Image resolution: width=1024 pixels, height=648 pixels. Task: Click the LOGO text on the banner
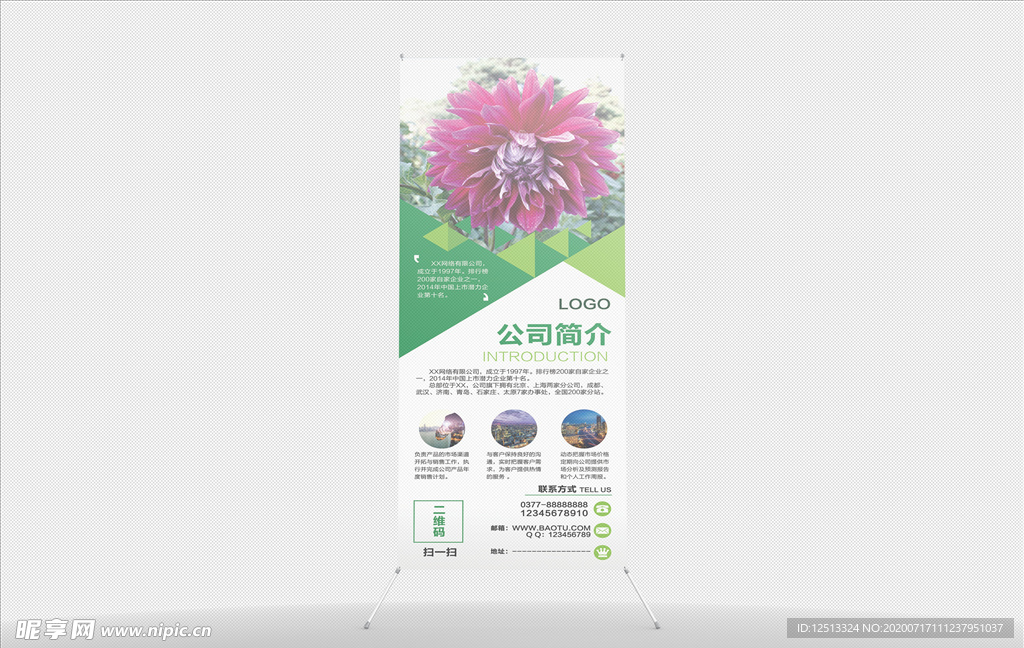pos(584,304)
